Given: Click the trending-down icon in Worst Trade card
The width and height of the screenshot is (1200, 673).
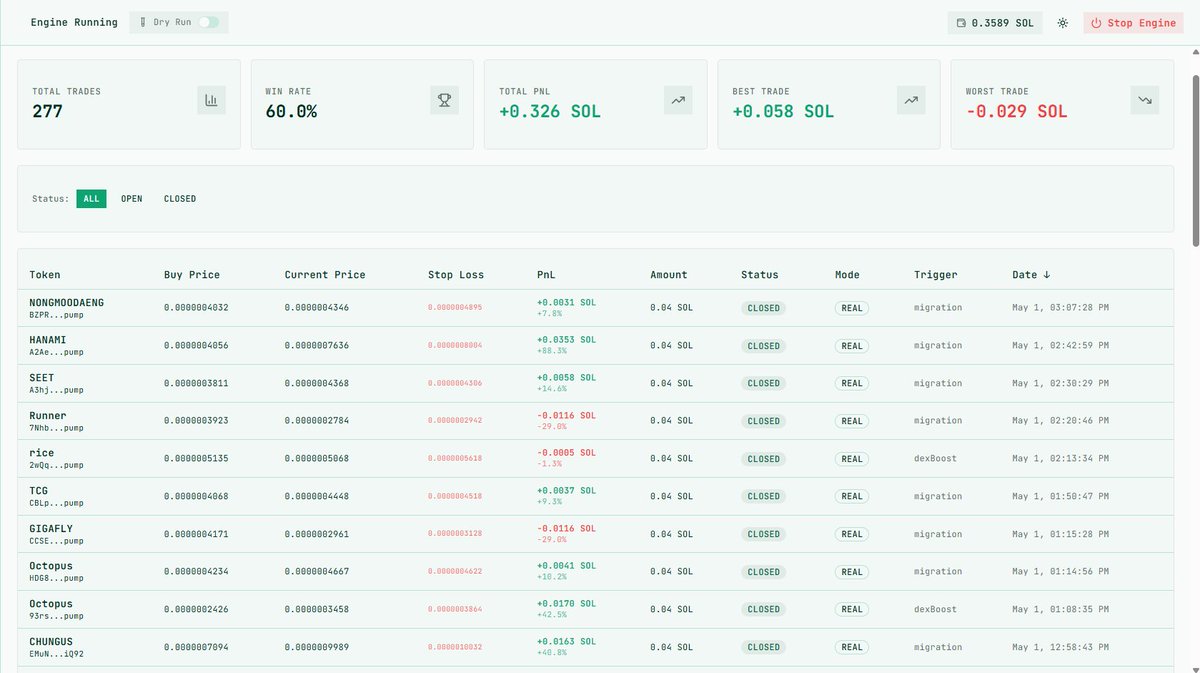Looking at the screenshot, I should (x=1144, y=100).
